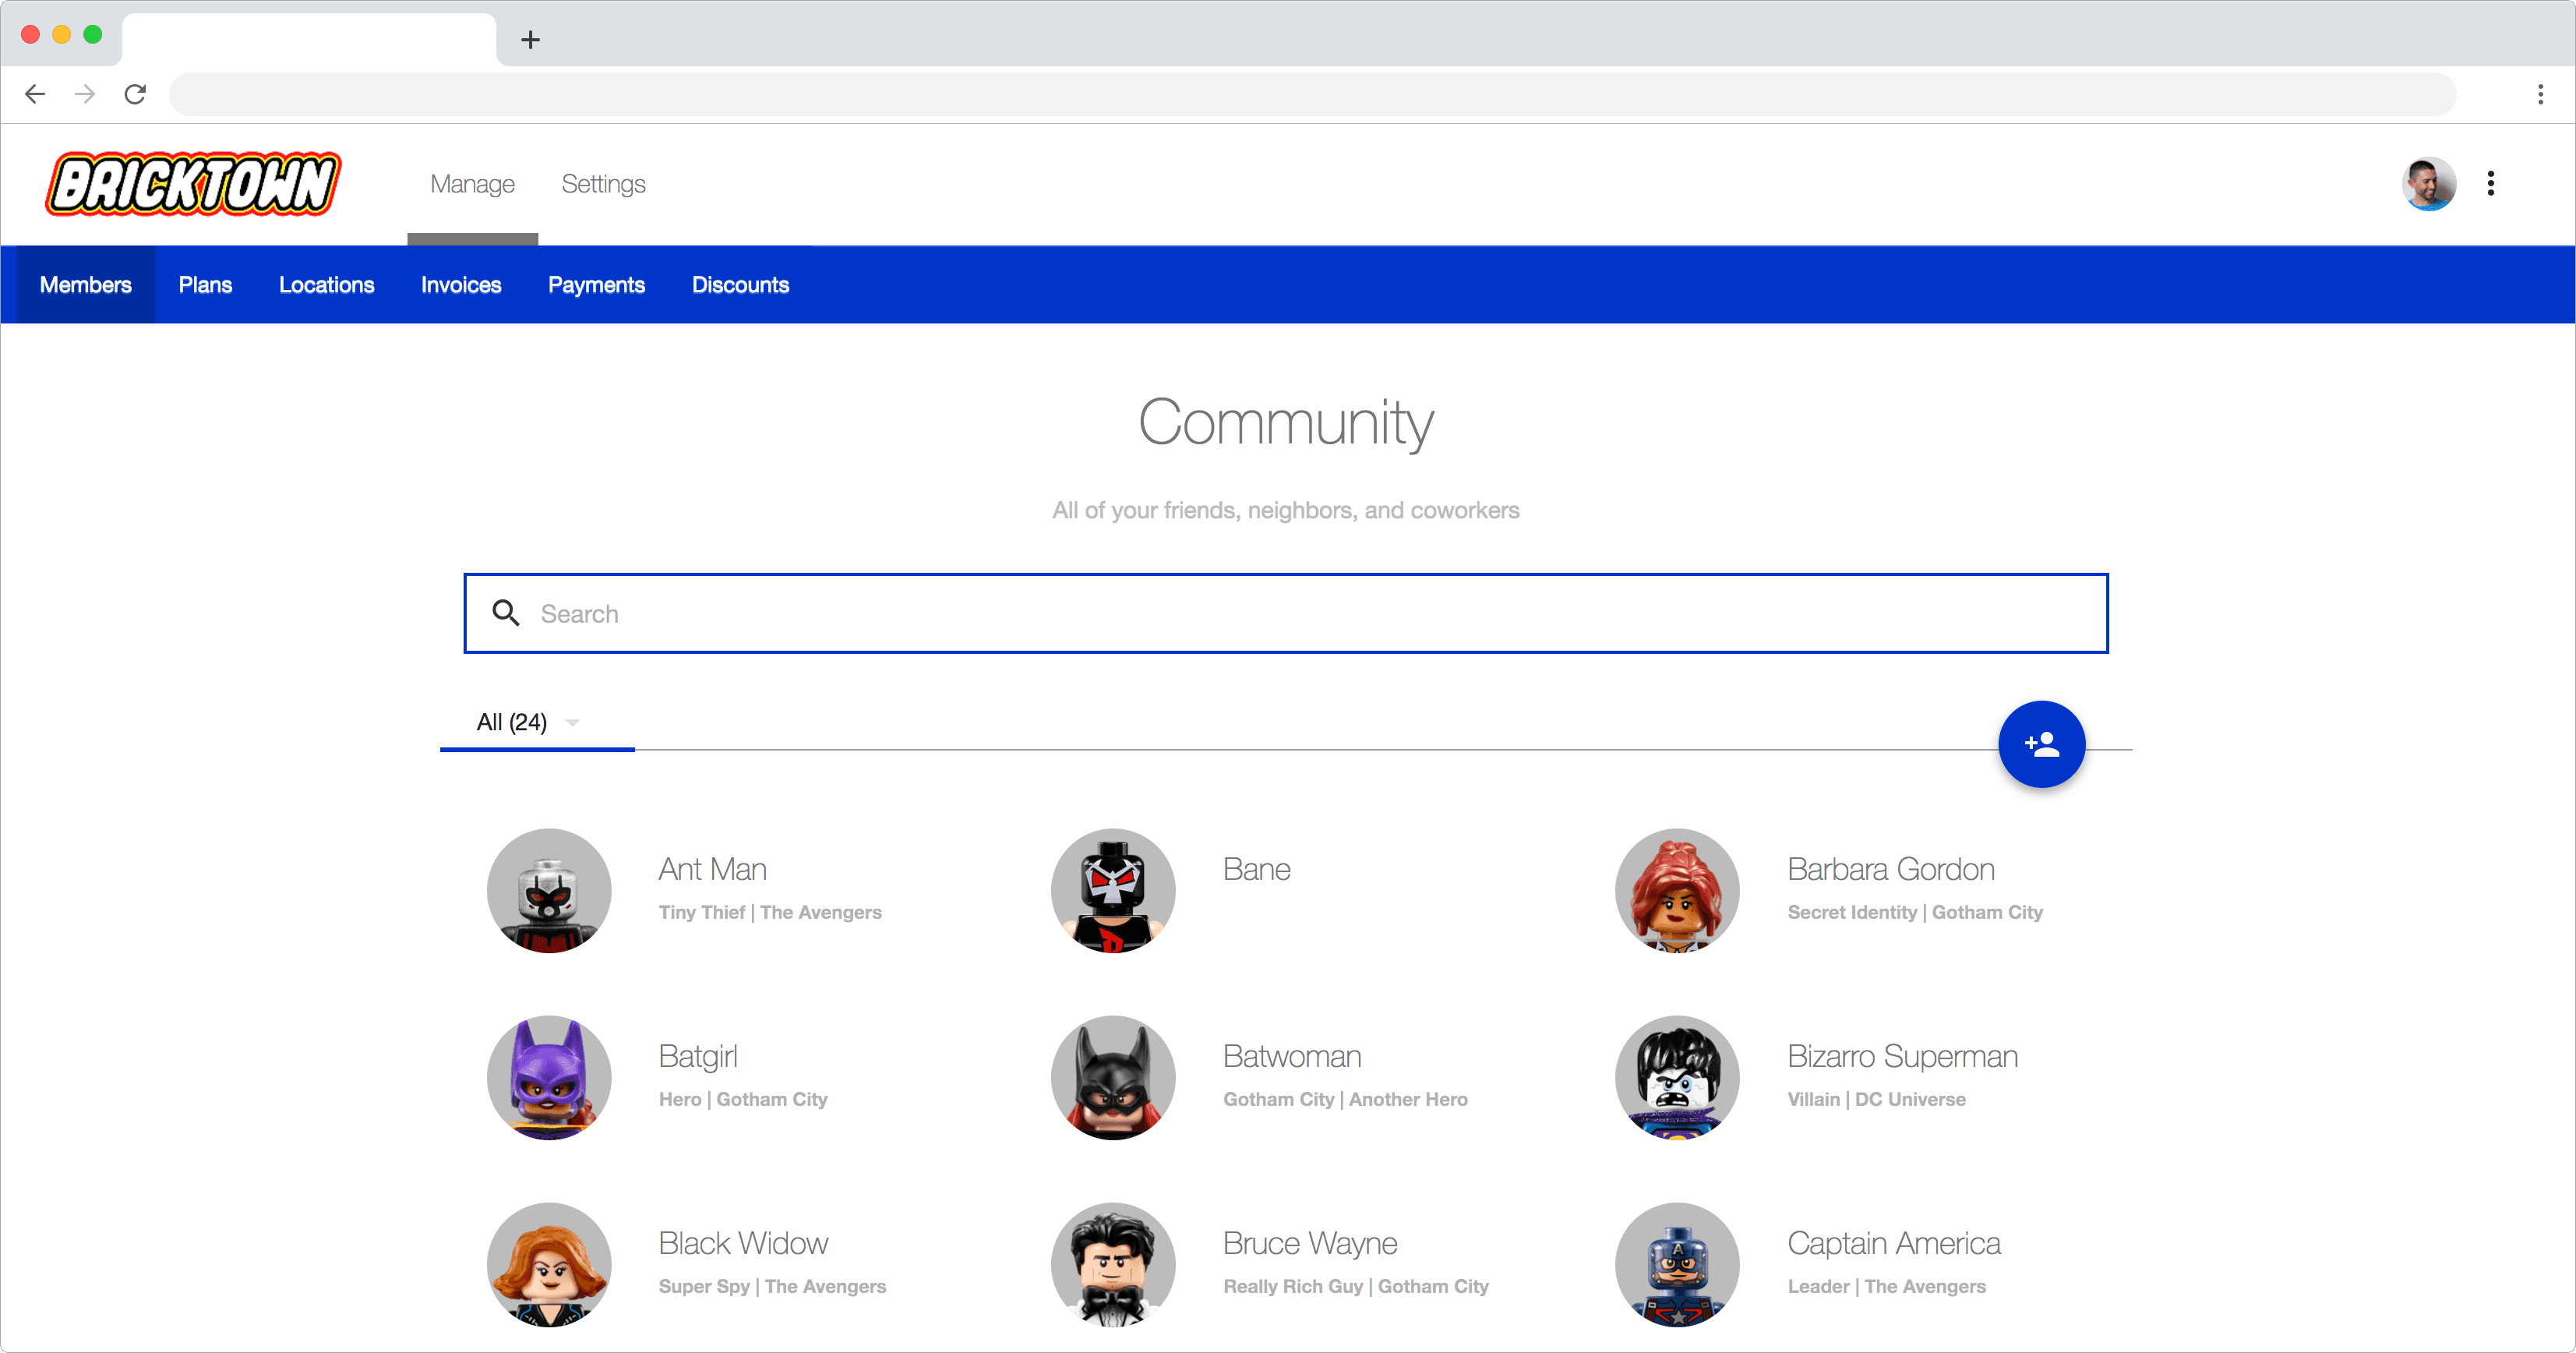Open a new browser tab
This screenshot has width=2576, height=1353.
531,40
